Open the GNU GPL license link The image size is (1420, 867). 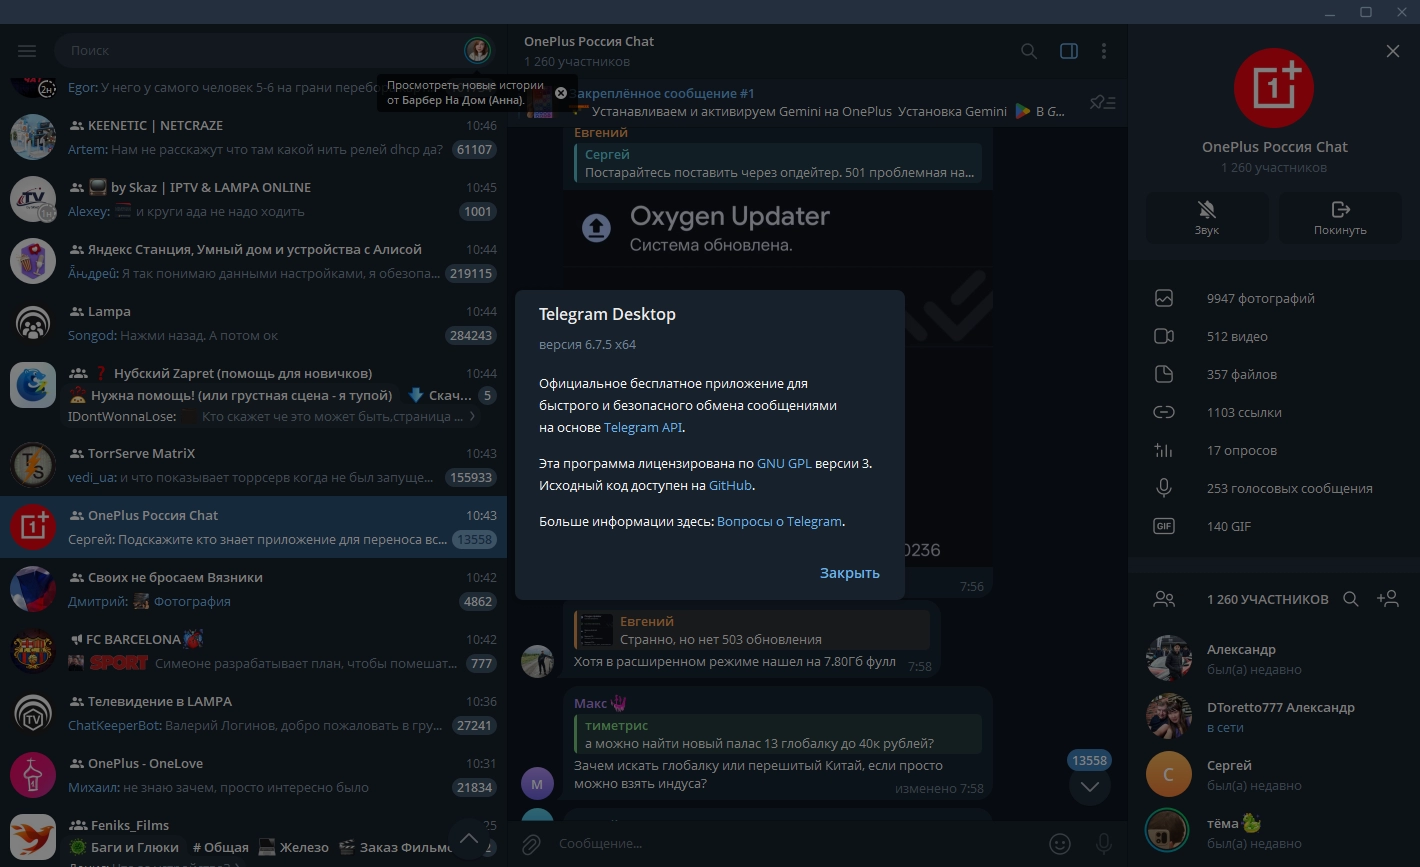click(784, 464)
